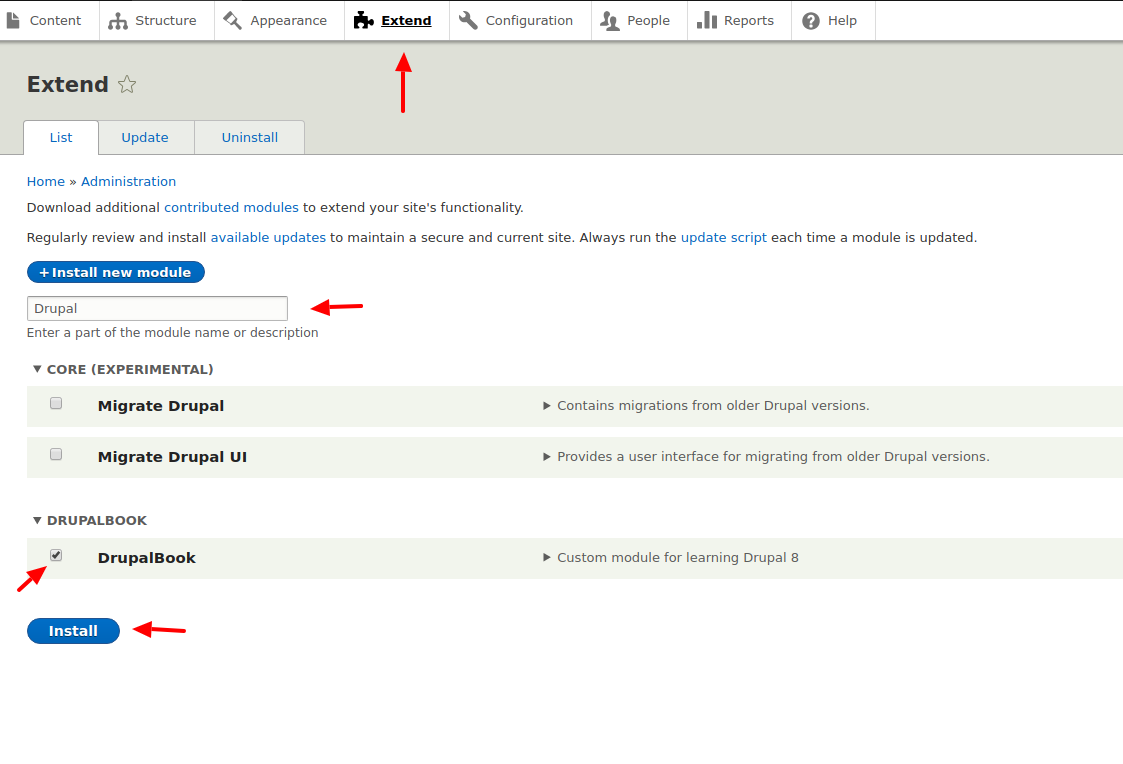The width and height of the screenshot is (1123, 764).
Task: Add Extend page to shortcuts star
Action: click(127, 84)
